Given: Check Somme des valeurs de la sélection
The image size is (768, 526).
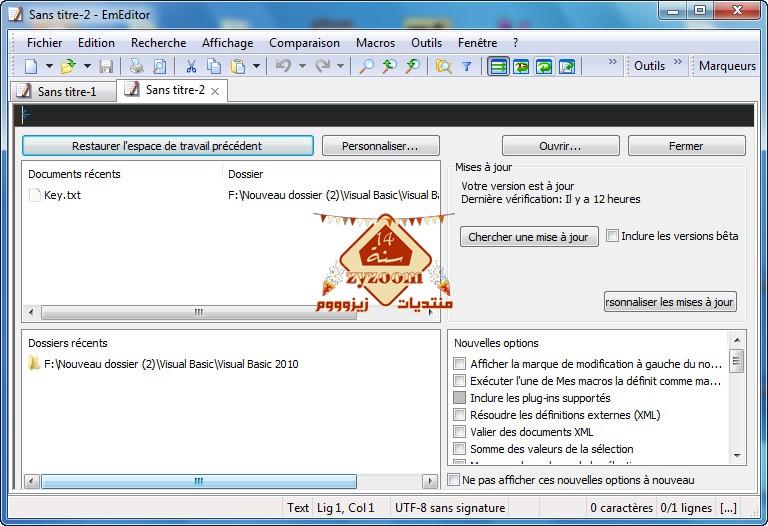Looking at the screenshot, I should pyautogui.click(x=459, y=449).
